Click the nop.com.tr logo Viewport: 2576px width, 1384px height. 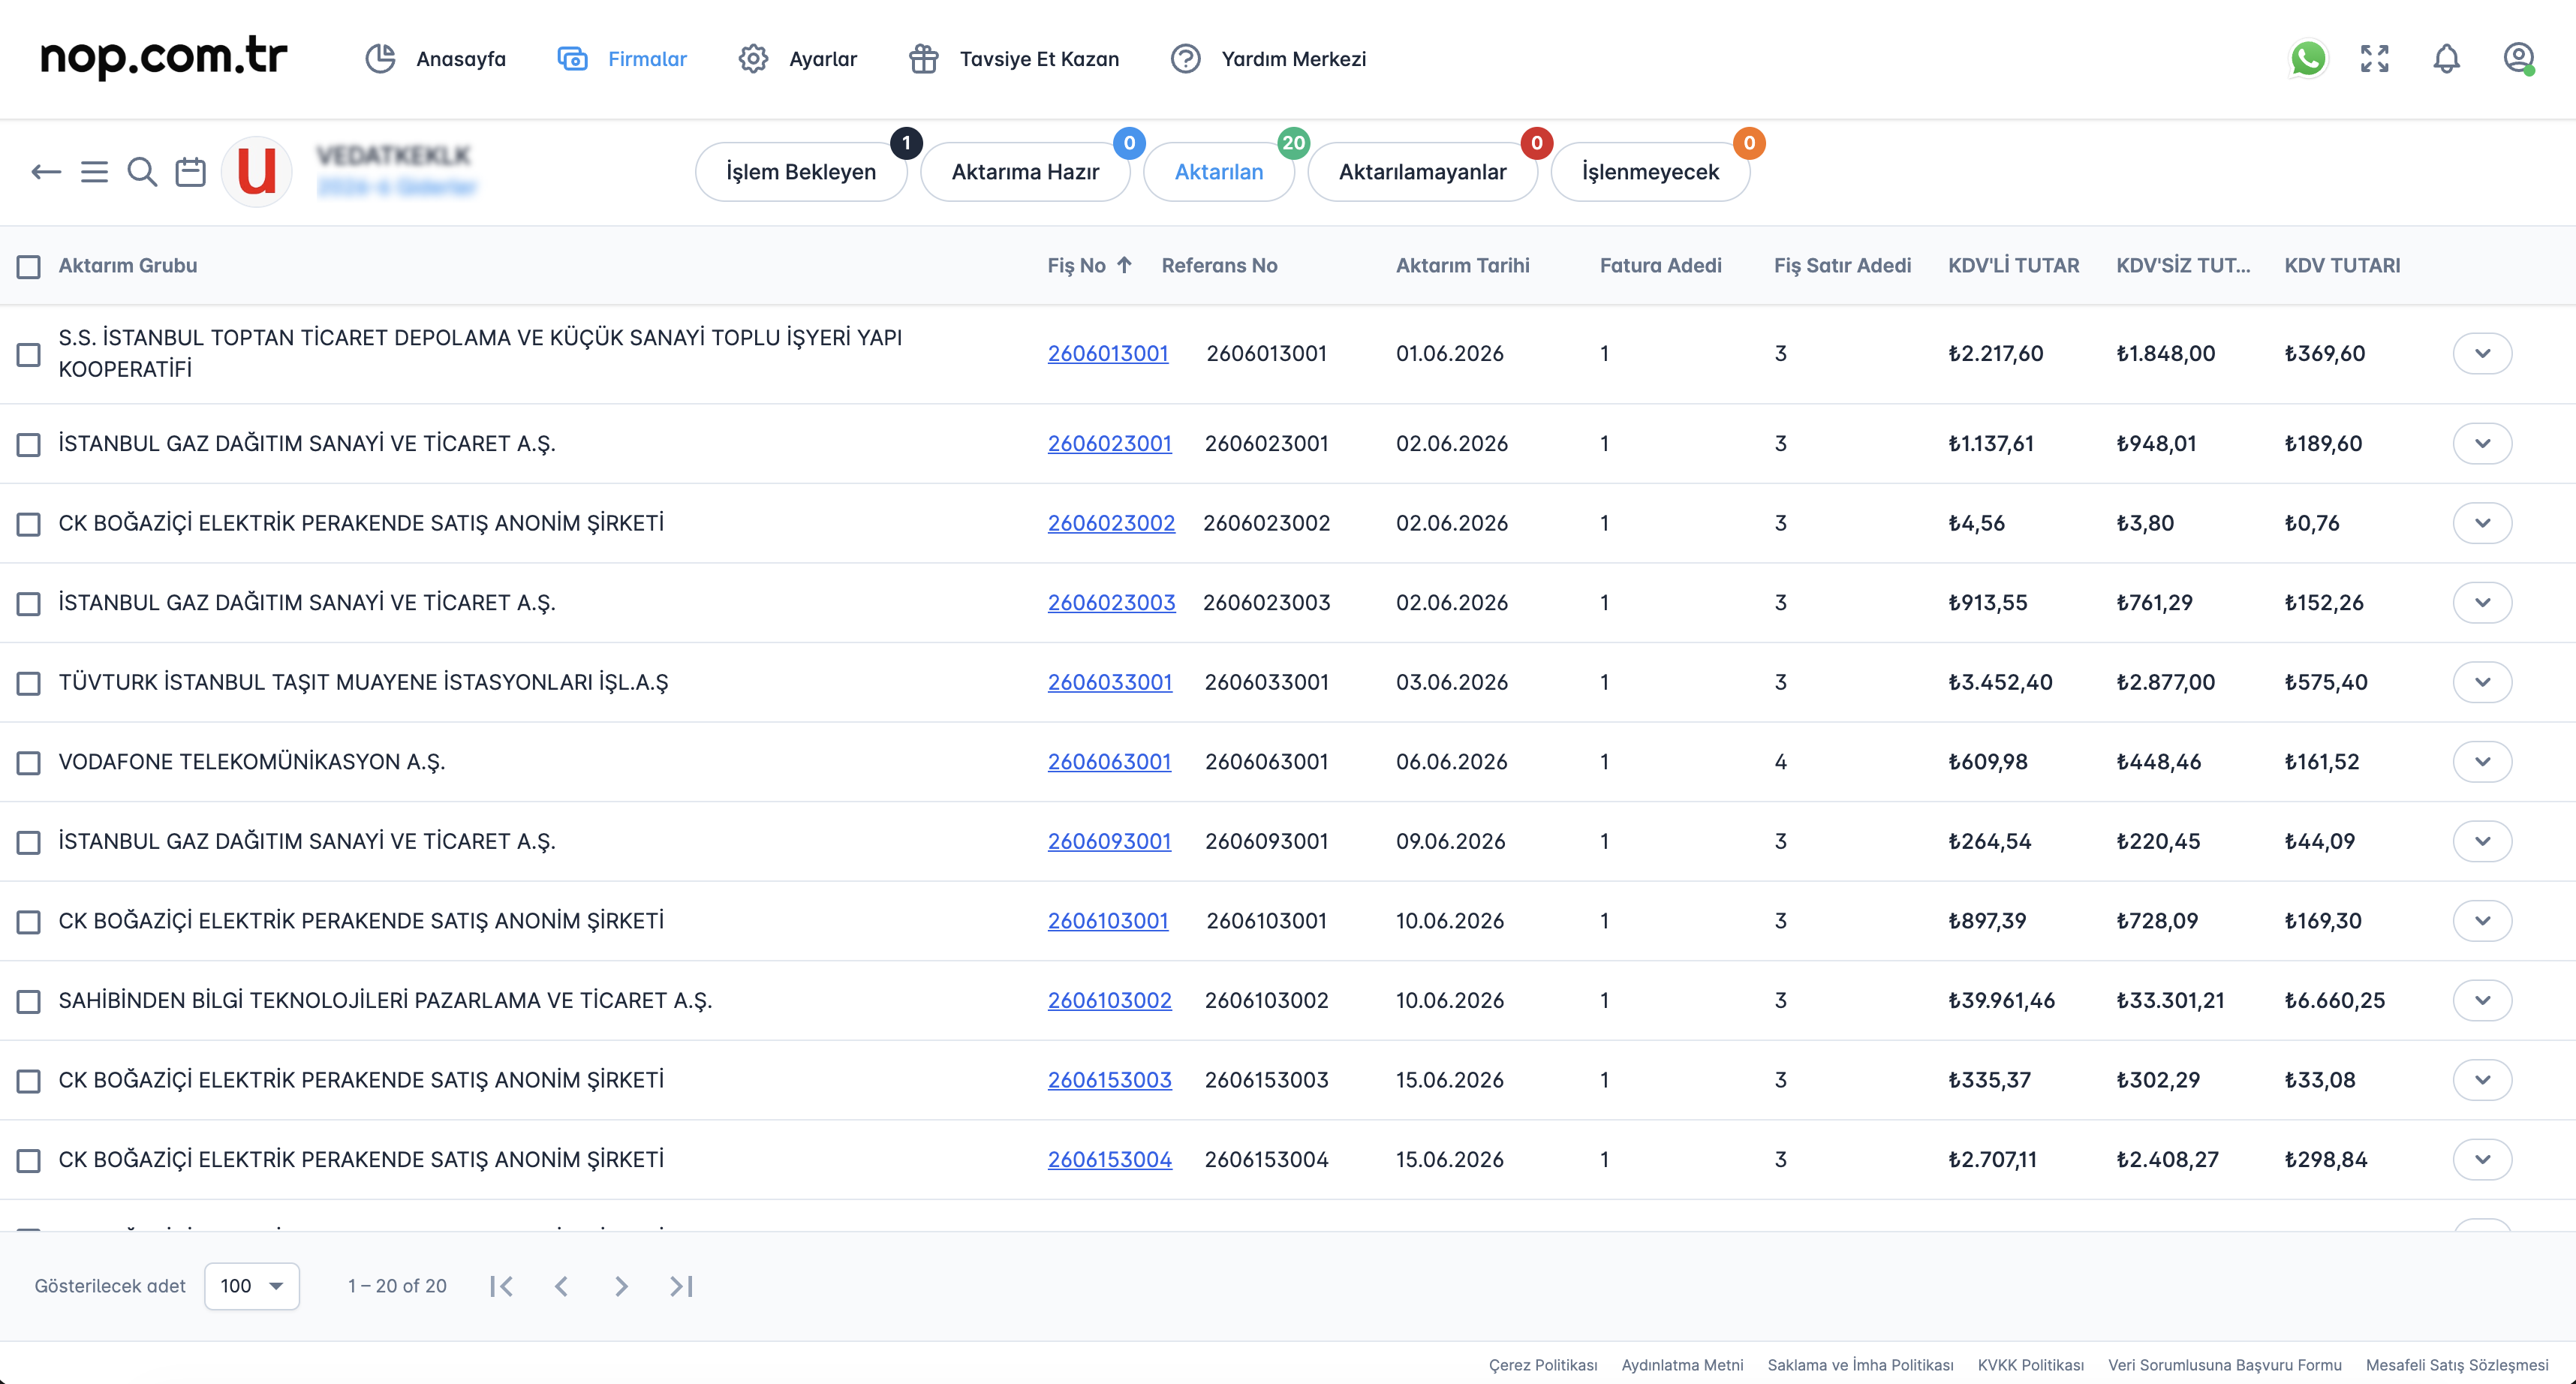[x=163, y=57]
